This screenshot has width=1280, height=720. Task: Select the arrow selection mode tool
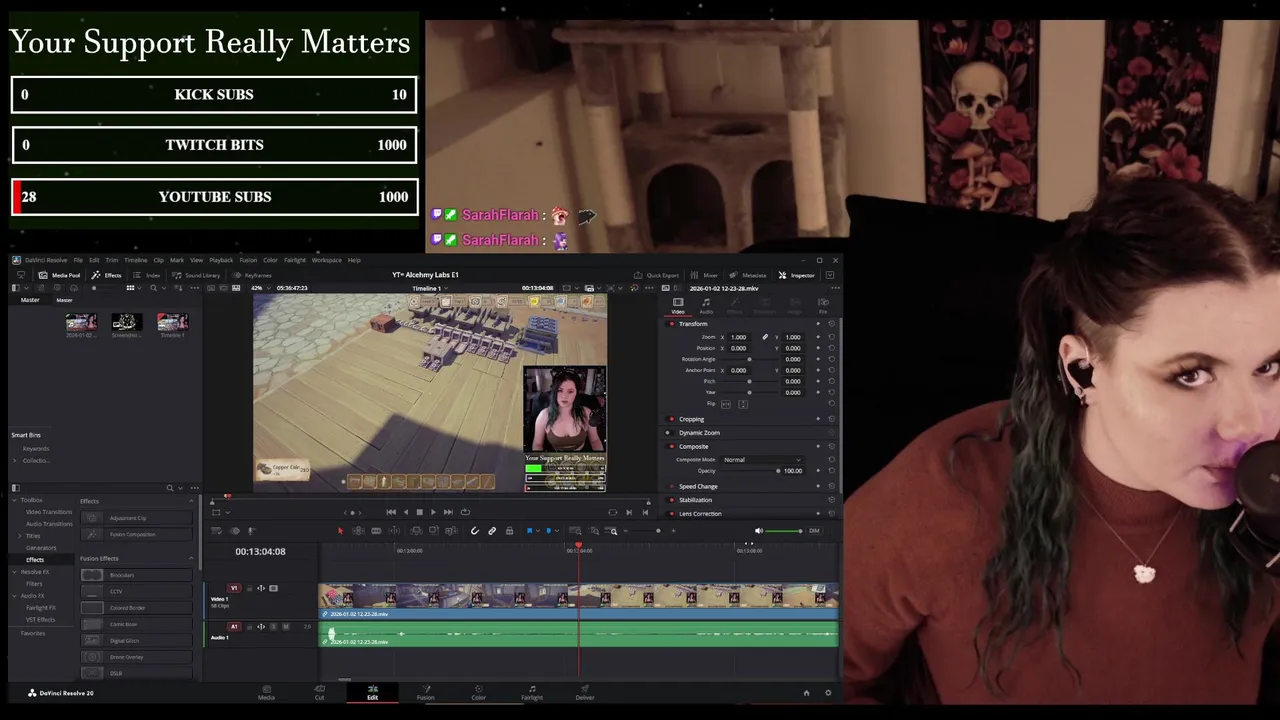point(340,531)
